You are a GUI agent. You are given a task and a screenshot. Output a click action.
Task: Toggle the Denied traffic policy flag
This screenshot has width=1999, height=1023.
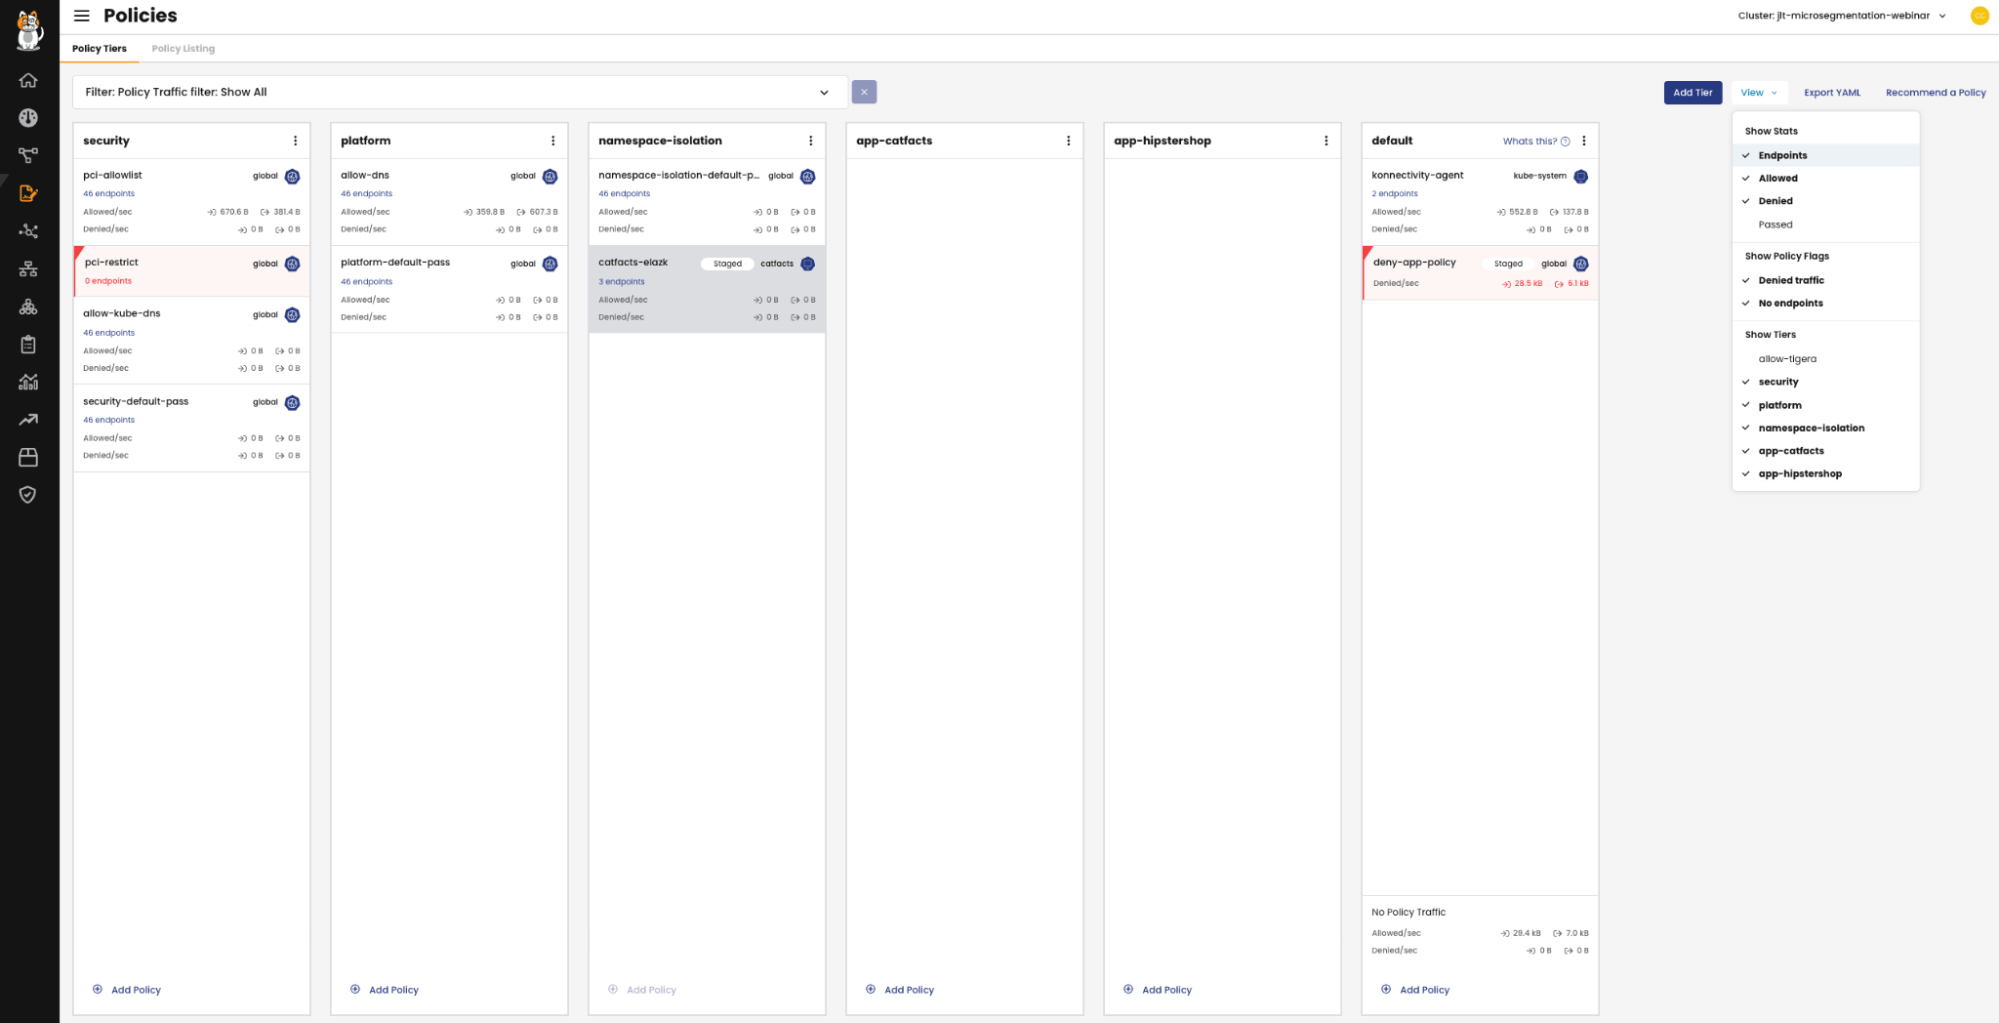point(1825,280)
